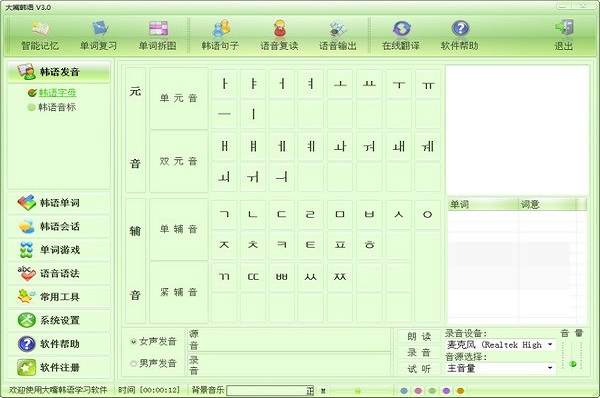
Task: Pick the purple skin color dot
Action: [x=446, y=391]
